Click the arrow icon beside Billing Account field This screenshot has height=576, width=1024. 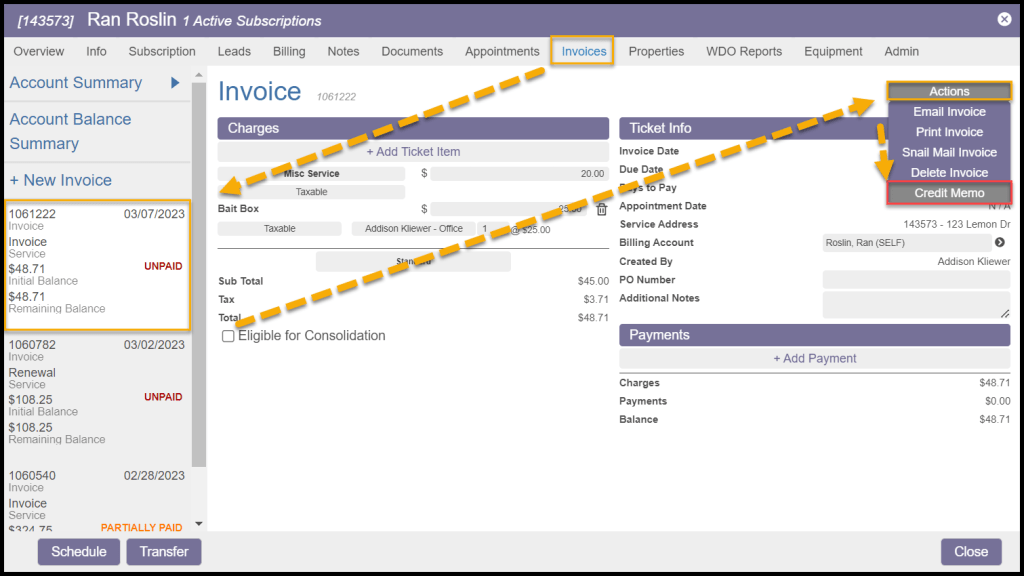click(999, 243)
